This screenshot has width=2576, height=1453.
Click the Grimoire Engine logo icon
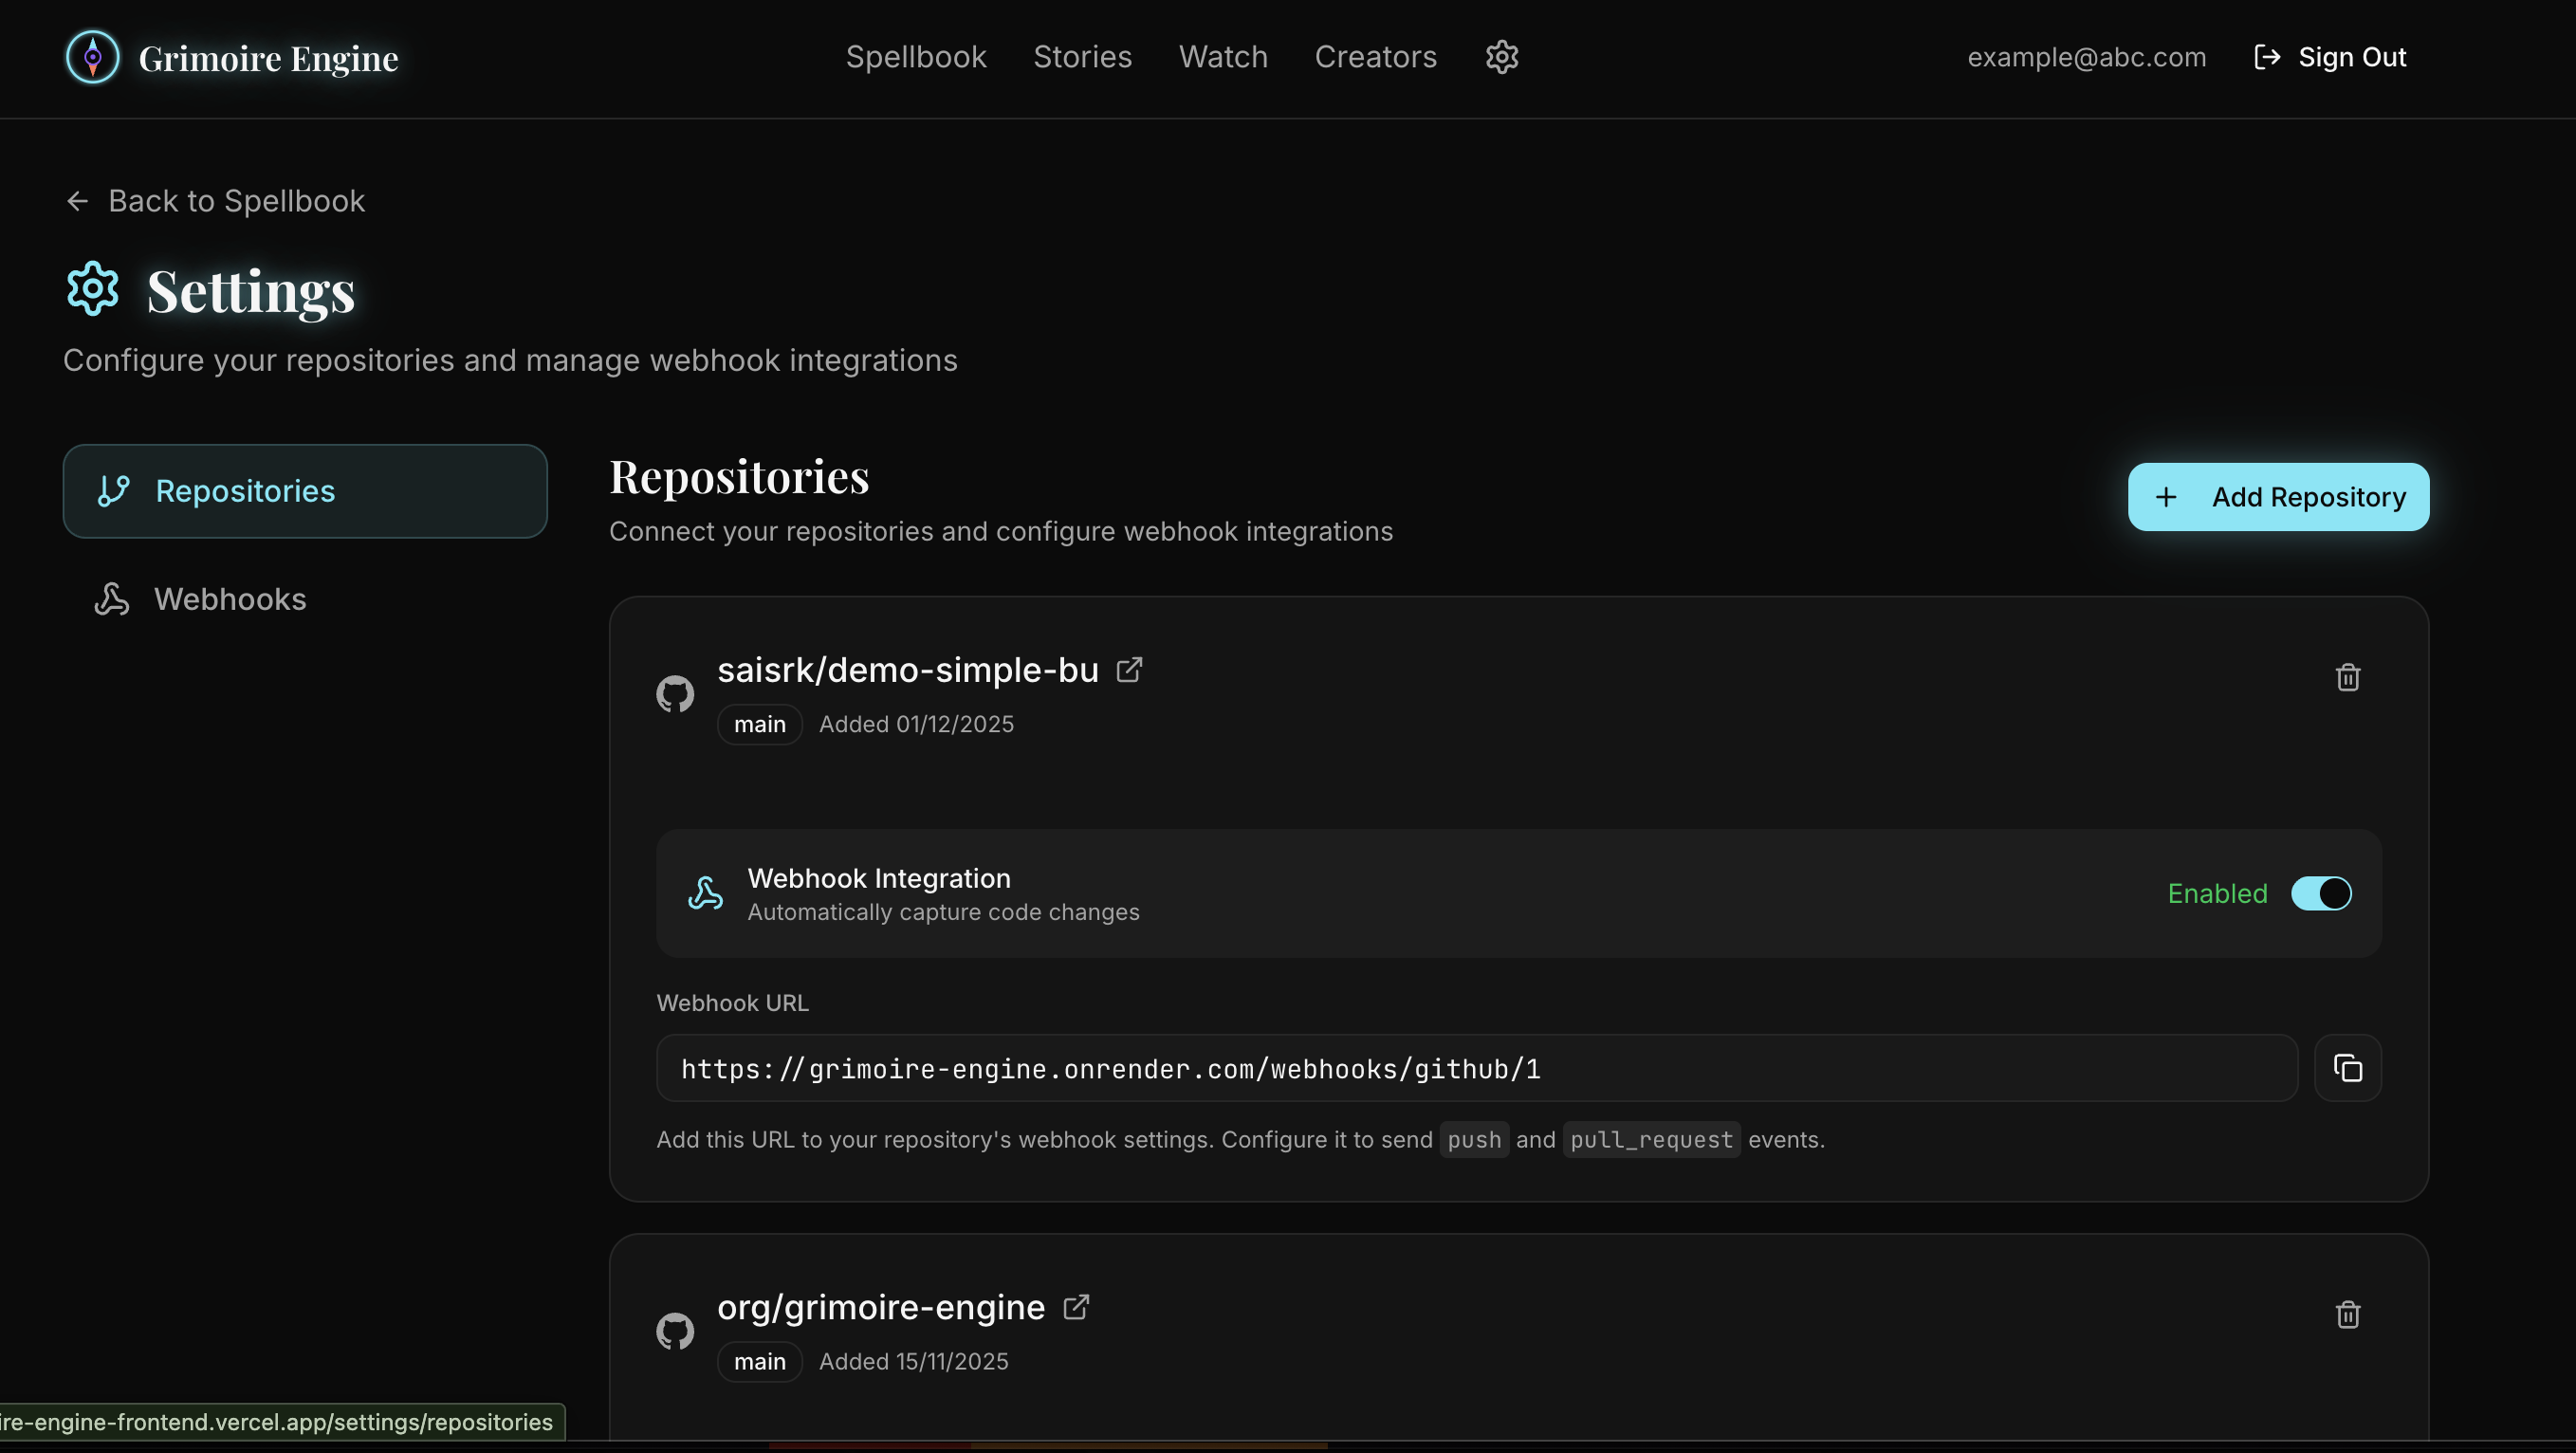coord(92,57)
